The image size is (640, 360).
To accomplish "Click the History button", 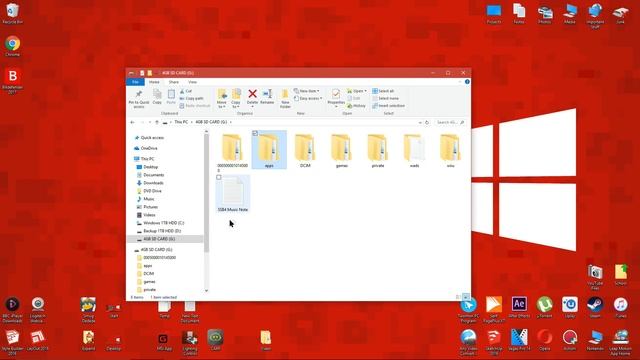I will click(x=356, y=106).
